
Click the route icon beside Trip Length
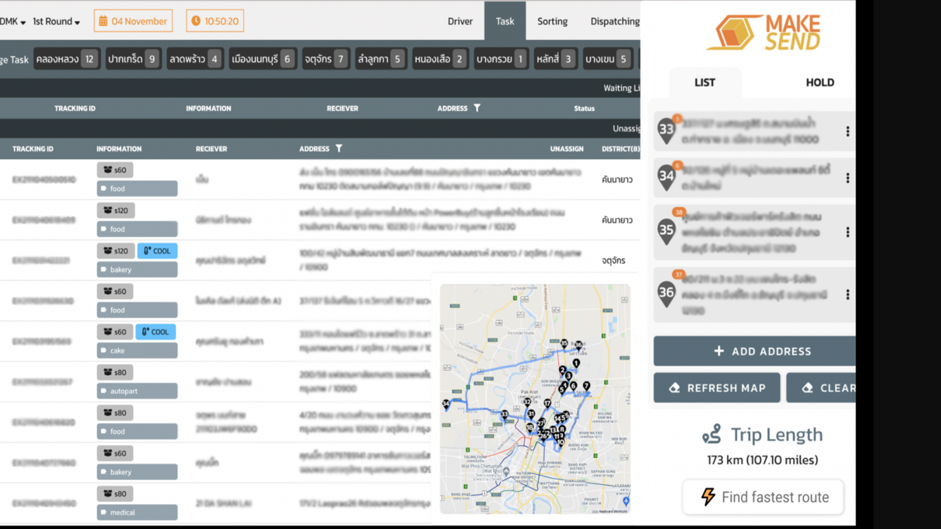pyautogui.click(x=711, y=435)
